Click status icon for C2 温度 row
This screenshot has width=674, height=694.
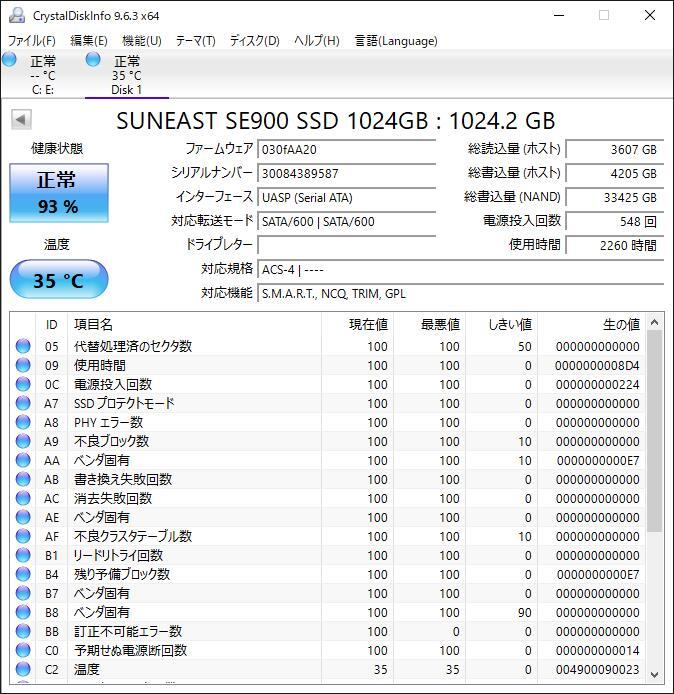click(23, 670)
